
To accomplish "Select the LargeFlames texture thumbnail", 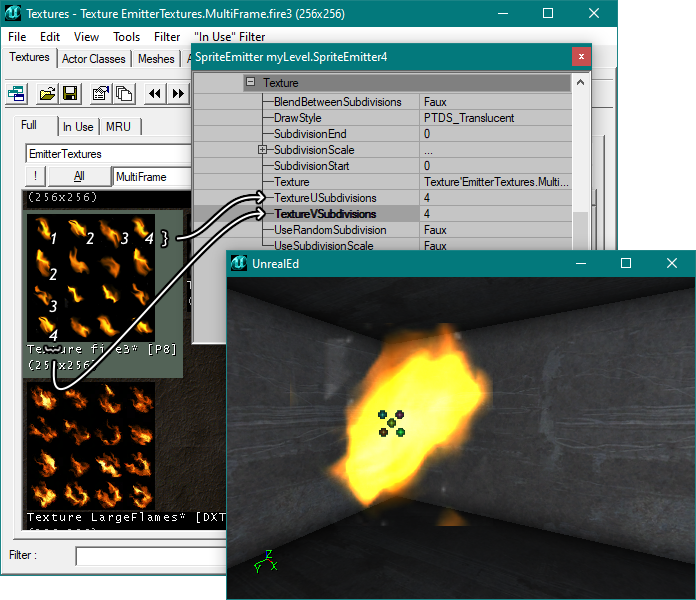I will click(91, 445).
